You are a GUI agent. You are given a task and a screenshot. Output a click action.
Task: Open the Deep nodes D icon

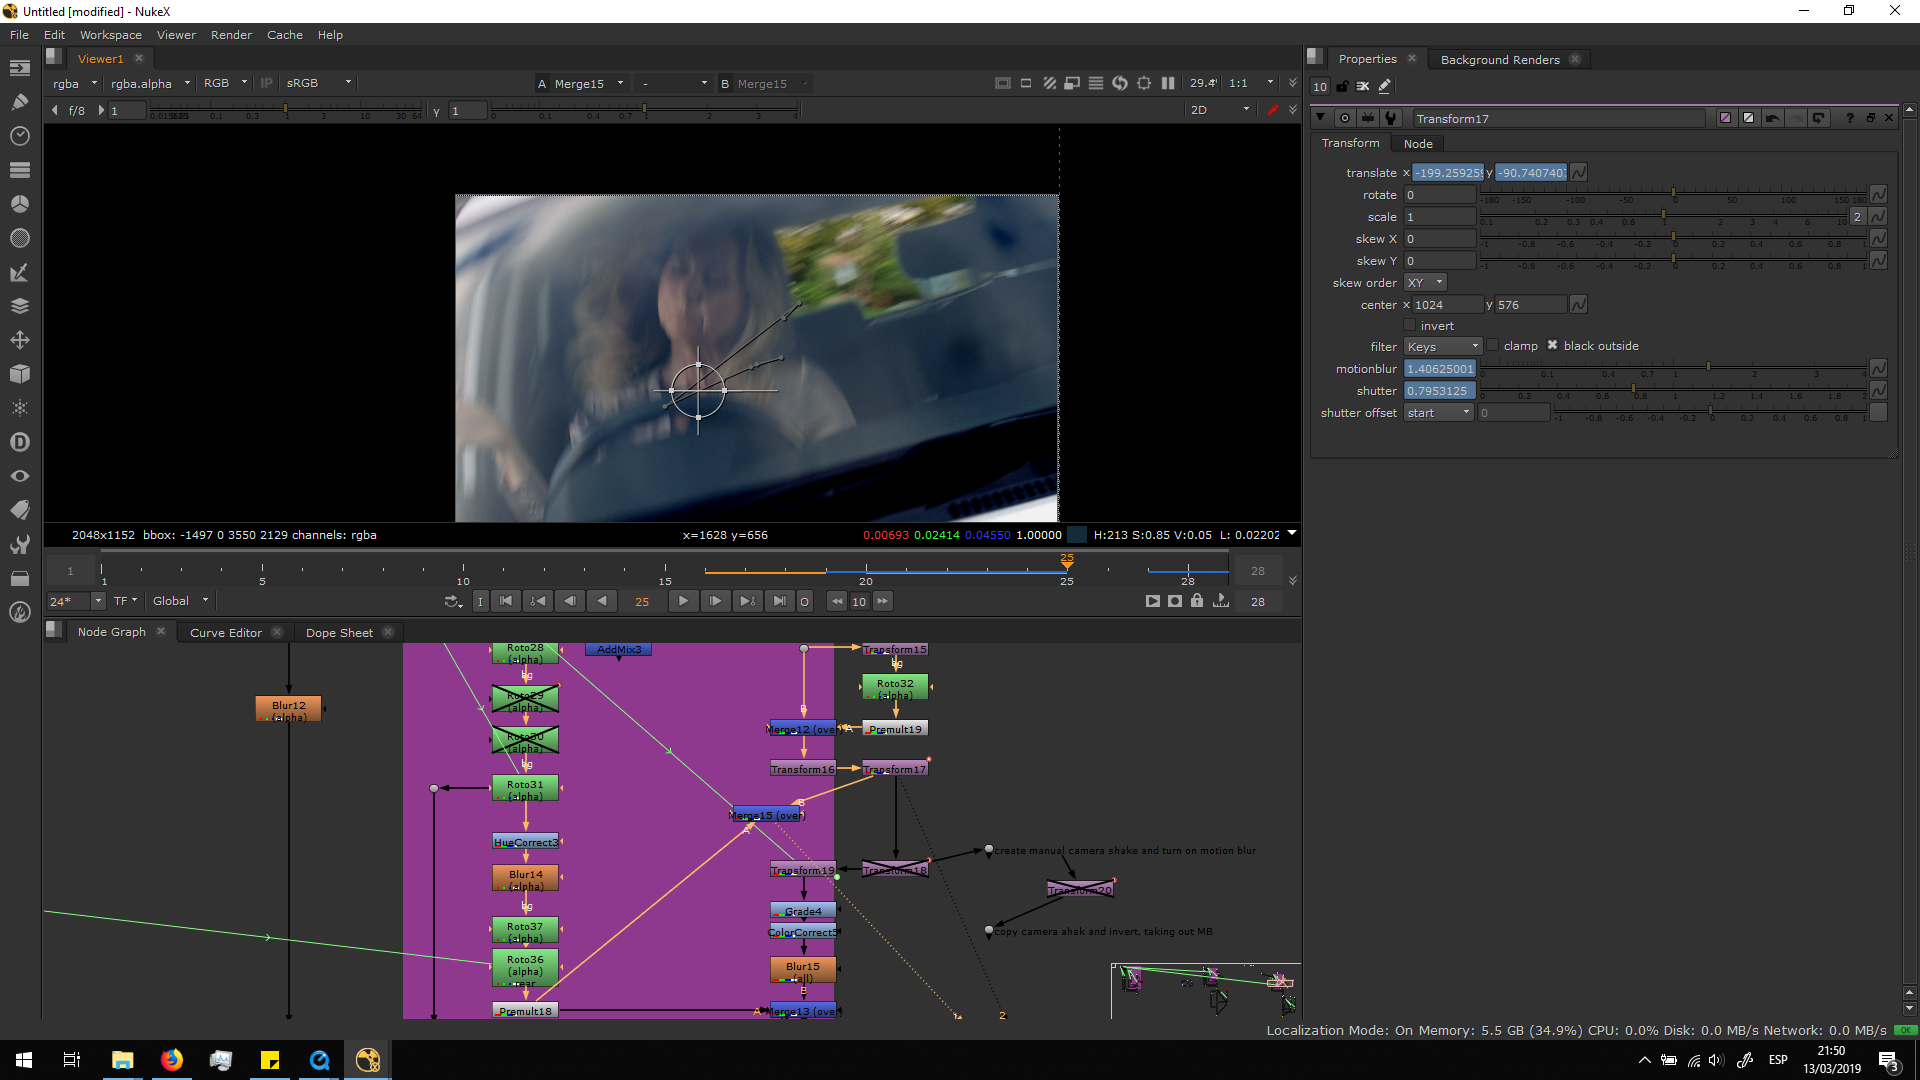19,442
